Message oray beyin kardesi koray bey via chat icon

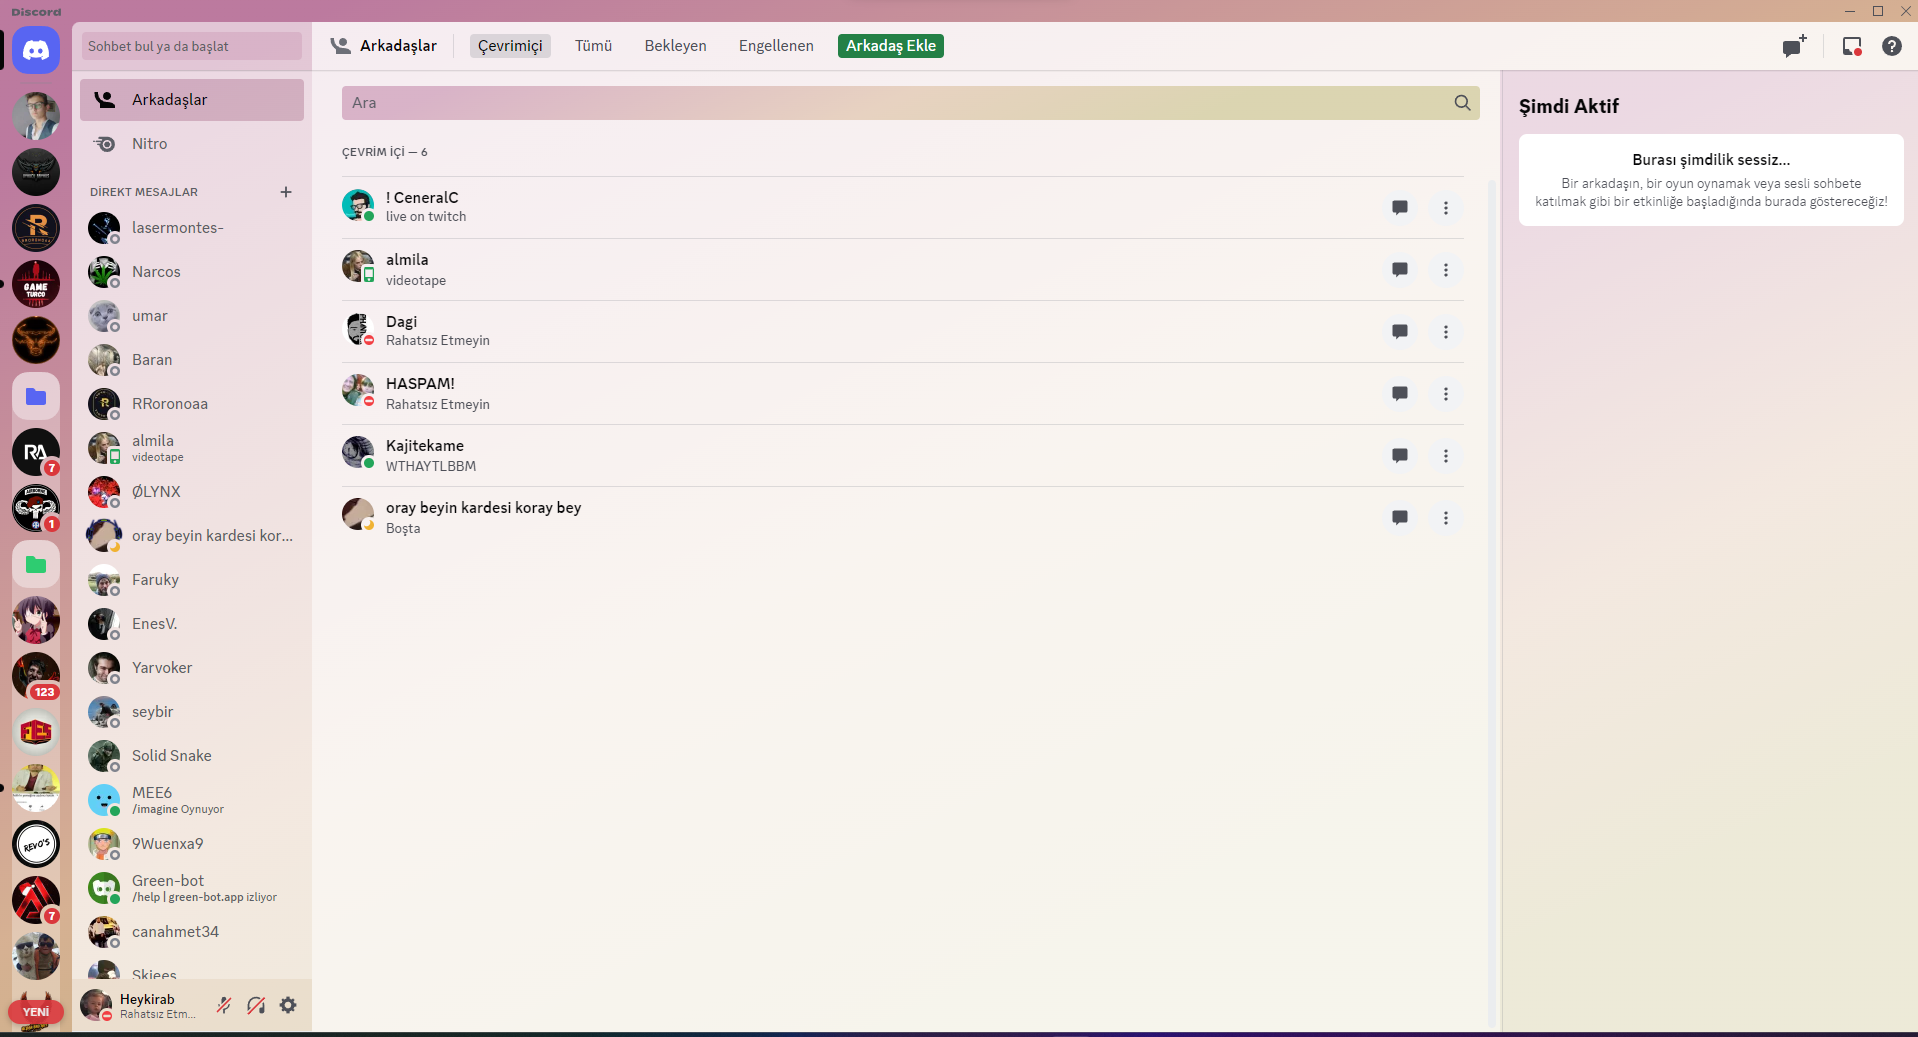(1400, 518)
